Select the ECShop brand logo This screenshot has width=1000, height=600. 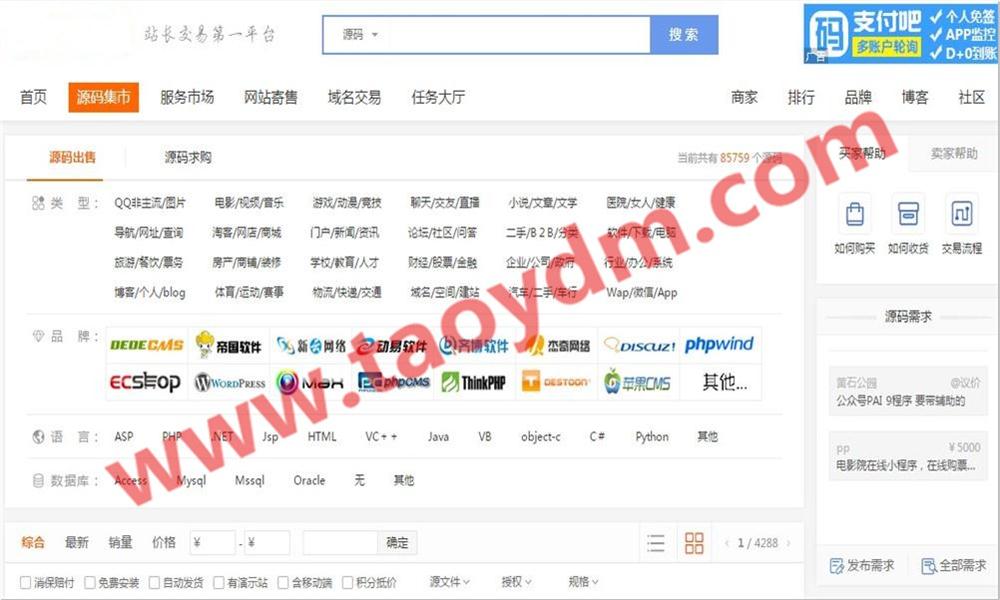click(147, 382)
